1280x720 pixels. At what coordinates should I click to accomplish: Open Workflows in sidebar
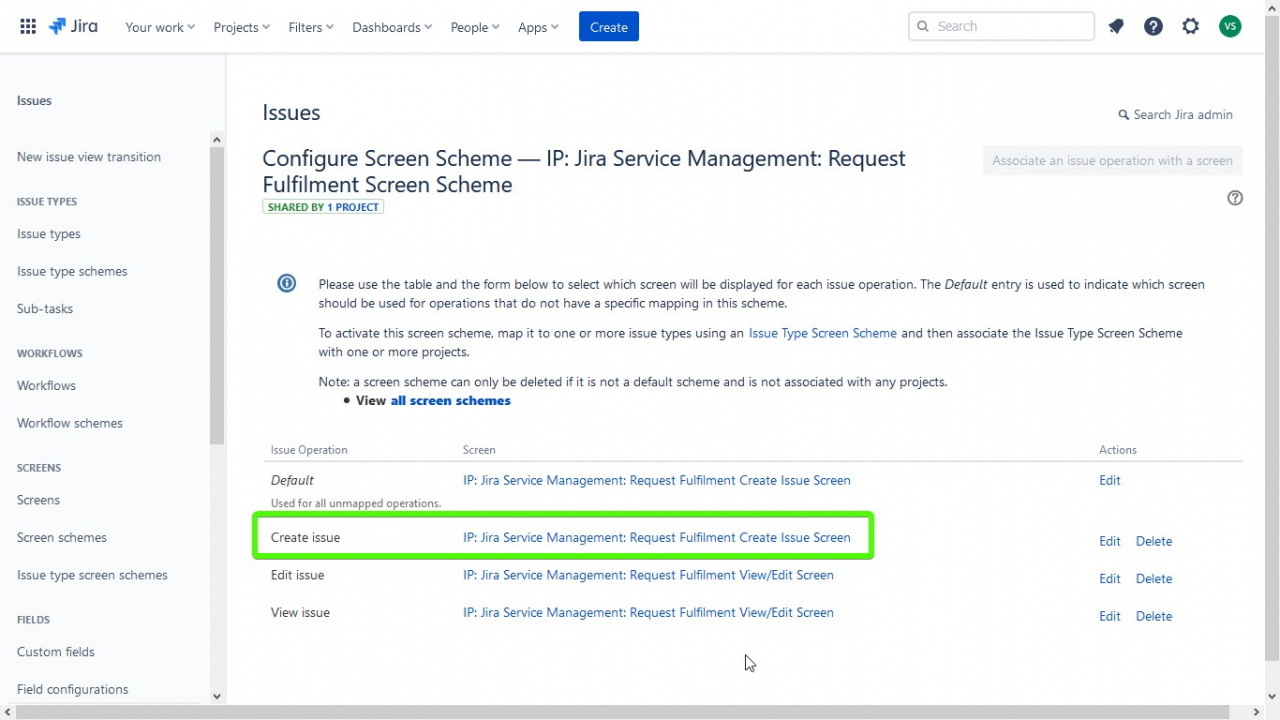(x=46, y=386)
